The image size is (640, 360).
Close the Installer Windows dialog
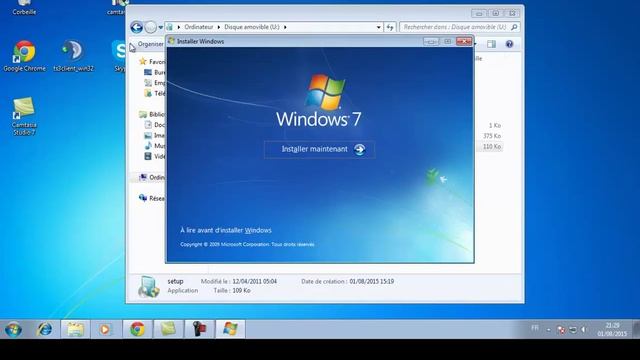464,41
